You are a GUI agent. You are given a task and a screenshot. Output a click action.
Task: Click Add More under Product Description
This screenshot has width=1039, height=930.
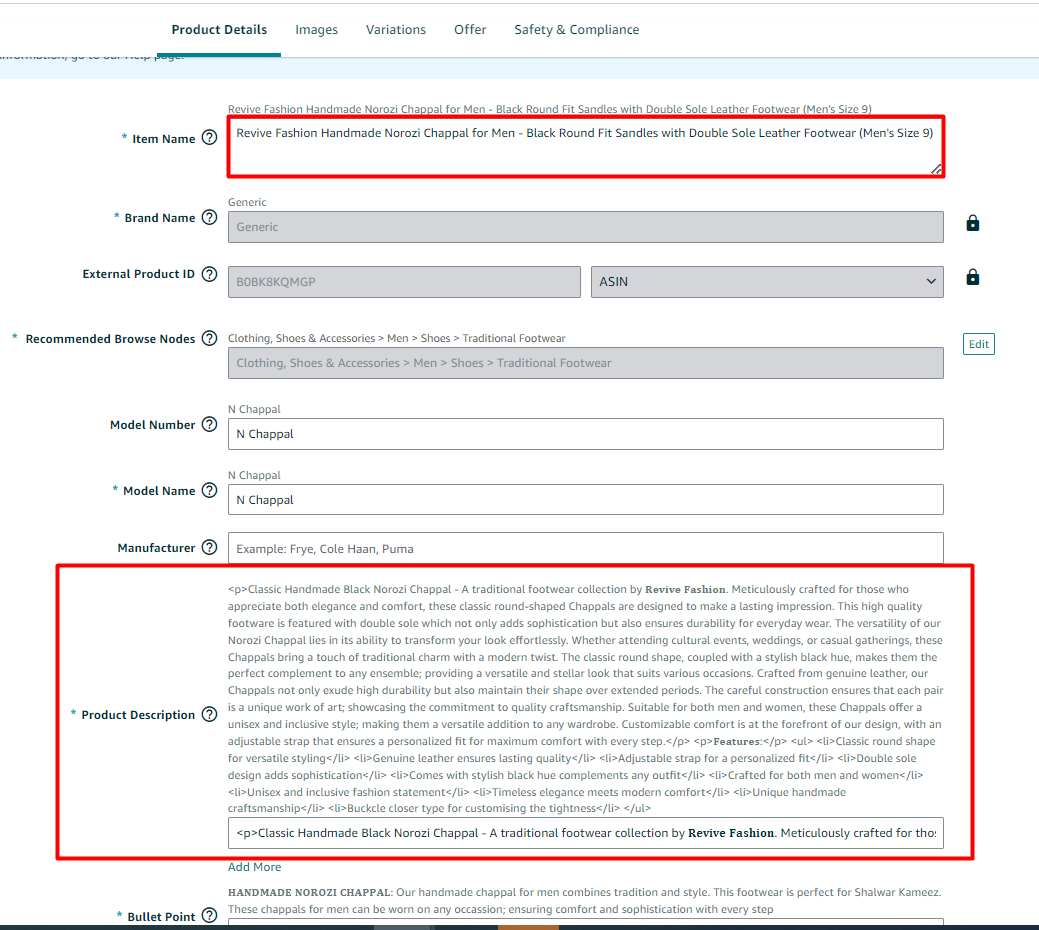click(254, 867)
